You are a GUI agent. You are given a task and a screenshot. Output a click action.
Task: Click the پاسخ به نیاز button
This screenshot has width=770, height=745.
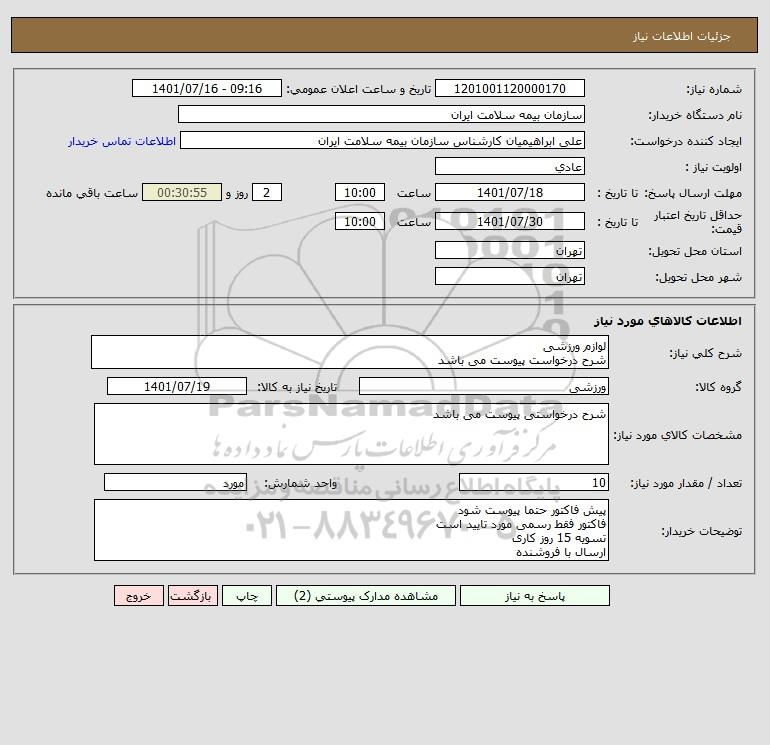pyautogui.click(x=535, y=596)
